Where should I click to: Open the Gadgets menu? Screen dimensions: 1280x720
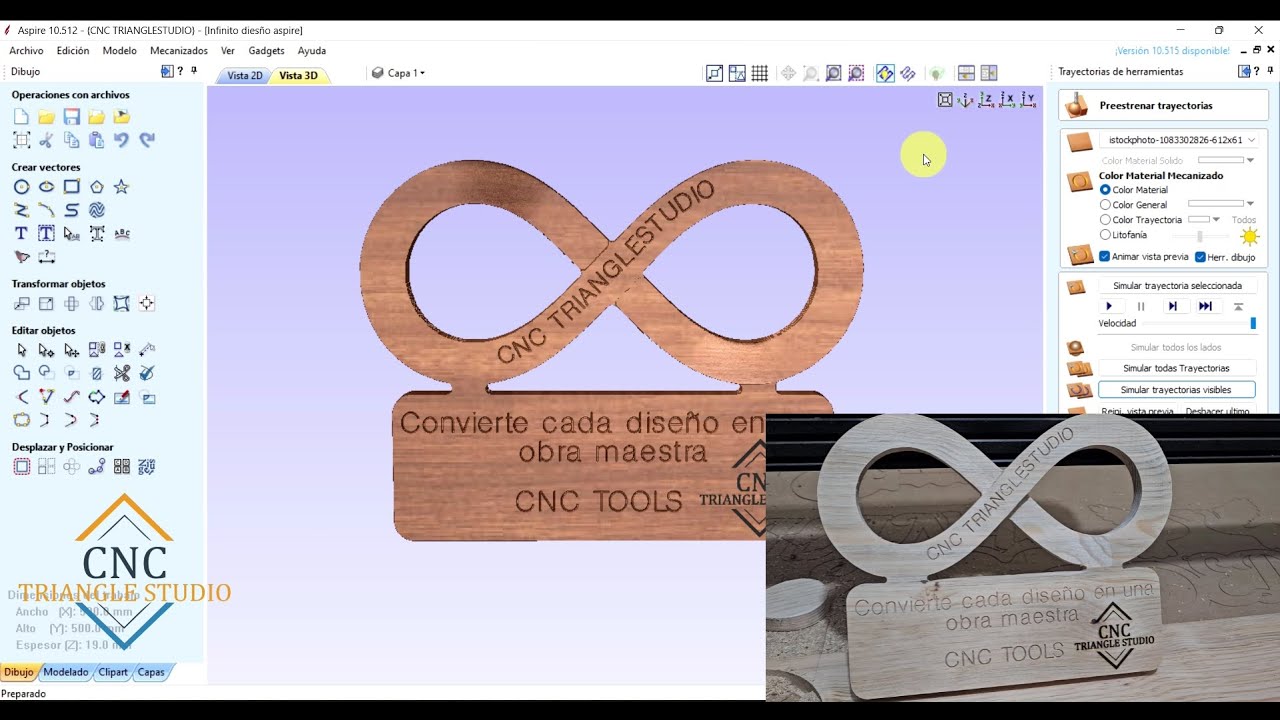click(267, 51)
